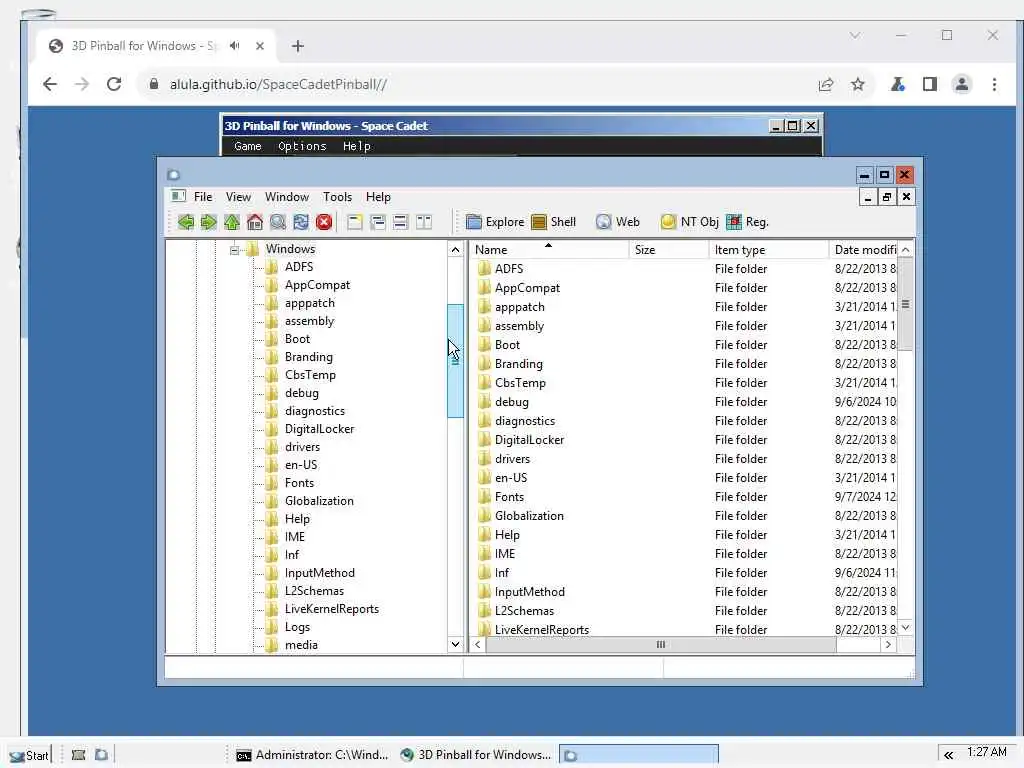Click the Branding folder icon in file list
This screenshot has width=1024, height=768.
(484, 364)
